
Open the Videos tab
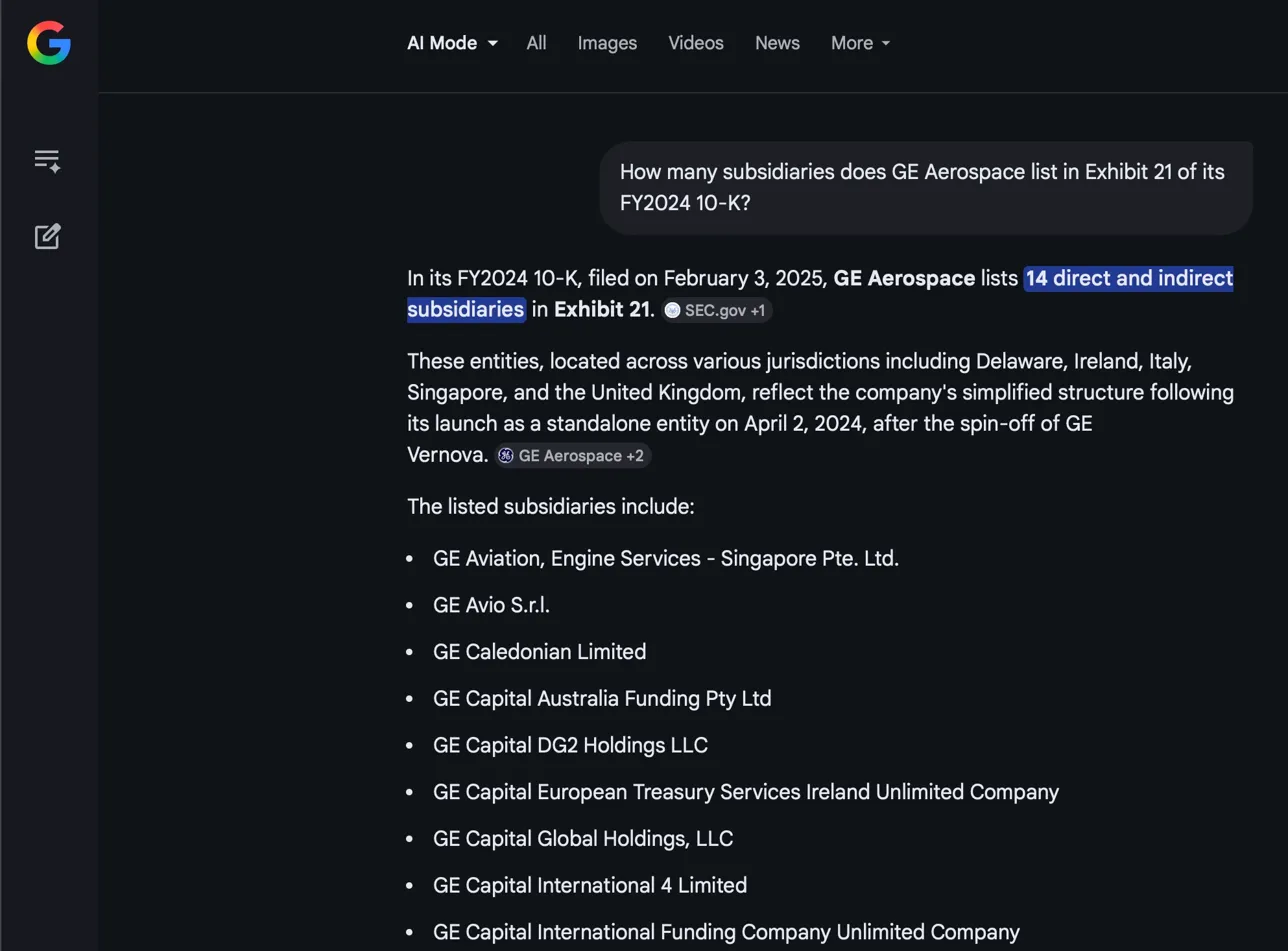696,43
